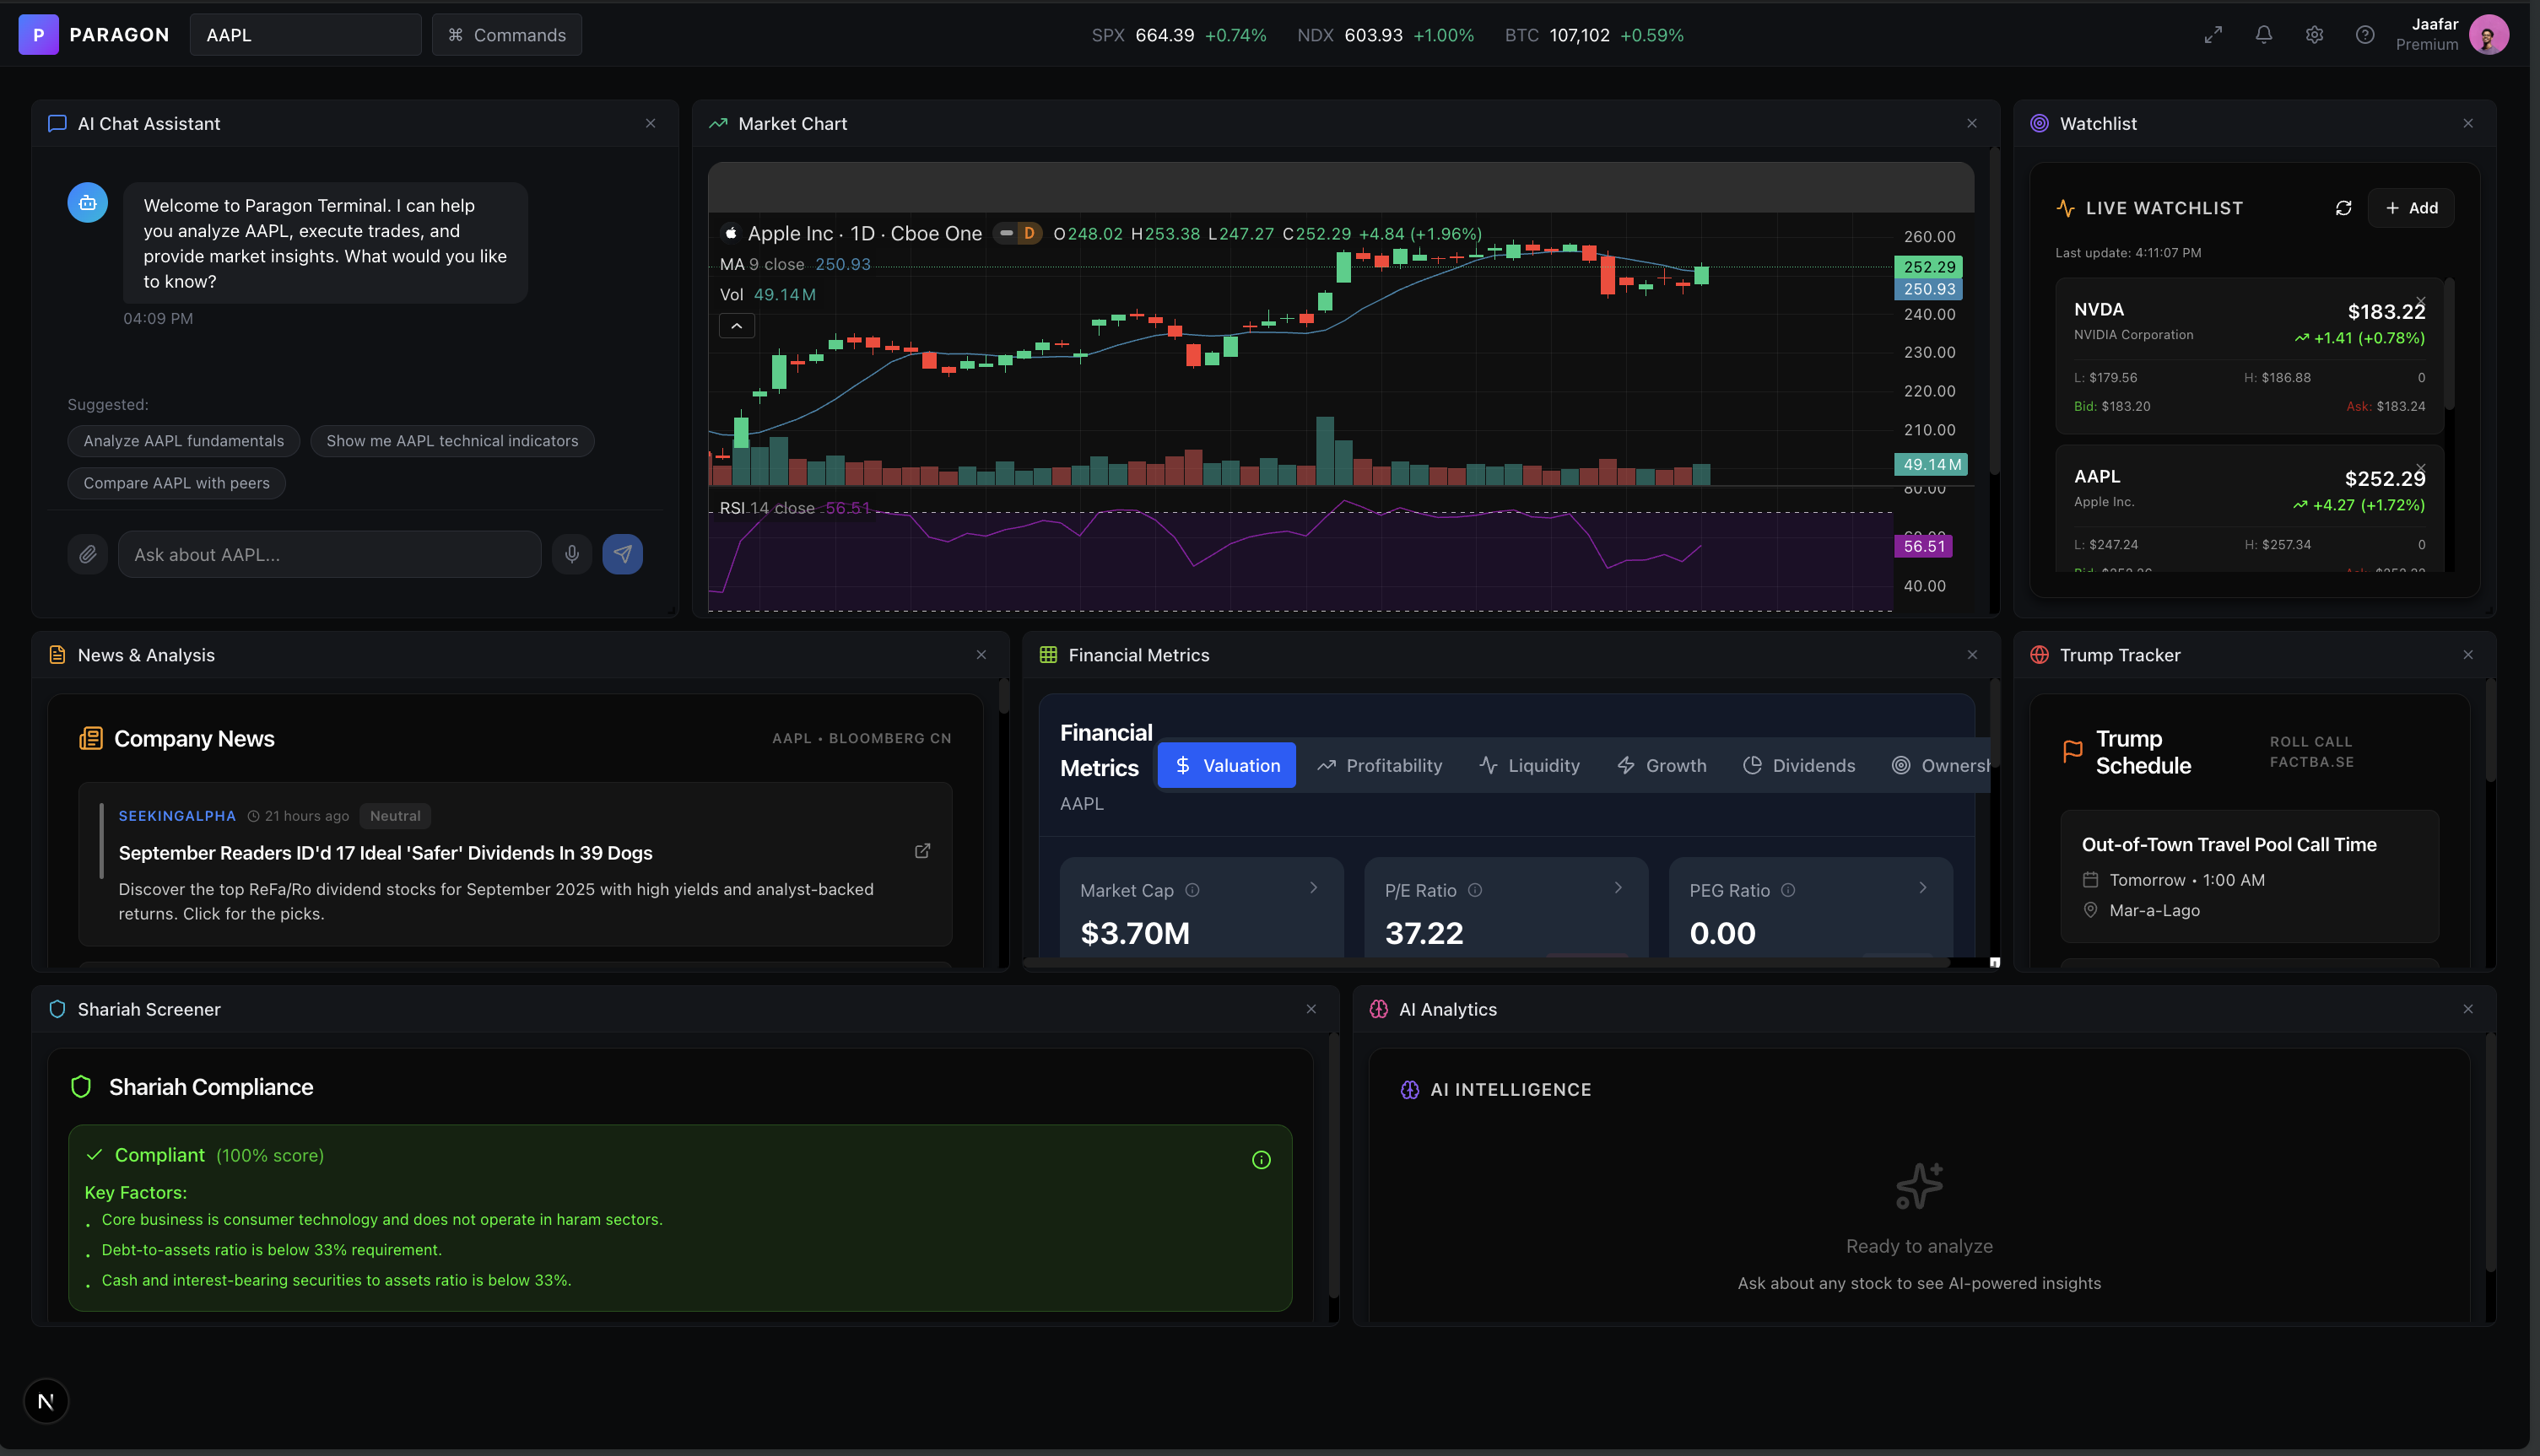
Task: Switch to the Profitability tab
Action: click(1380, 765)
